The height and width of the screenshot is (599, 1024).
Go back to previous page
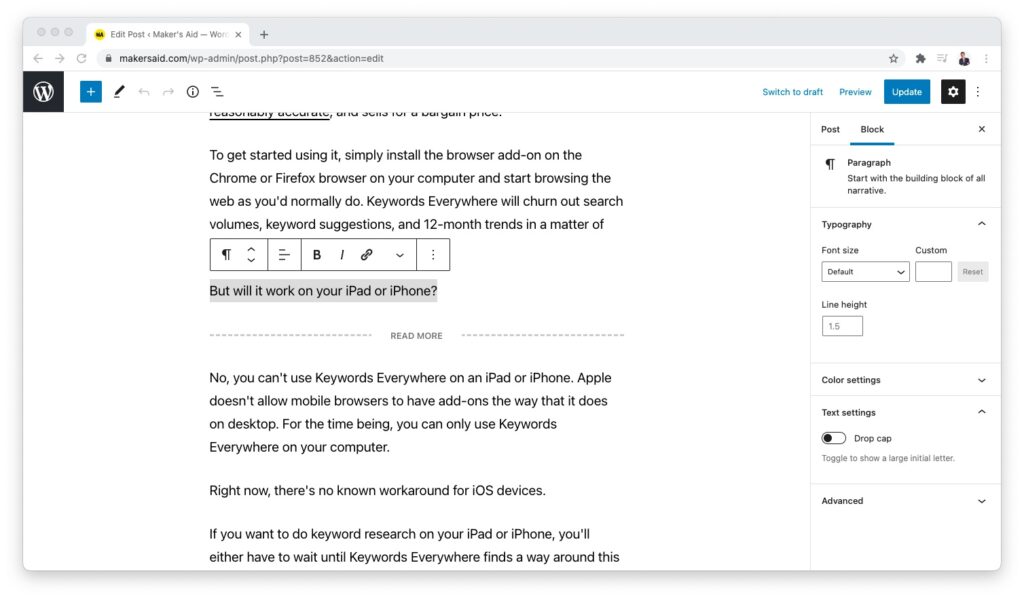pyautogui.click(x=38, y=58)
